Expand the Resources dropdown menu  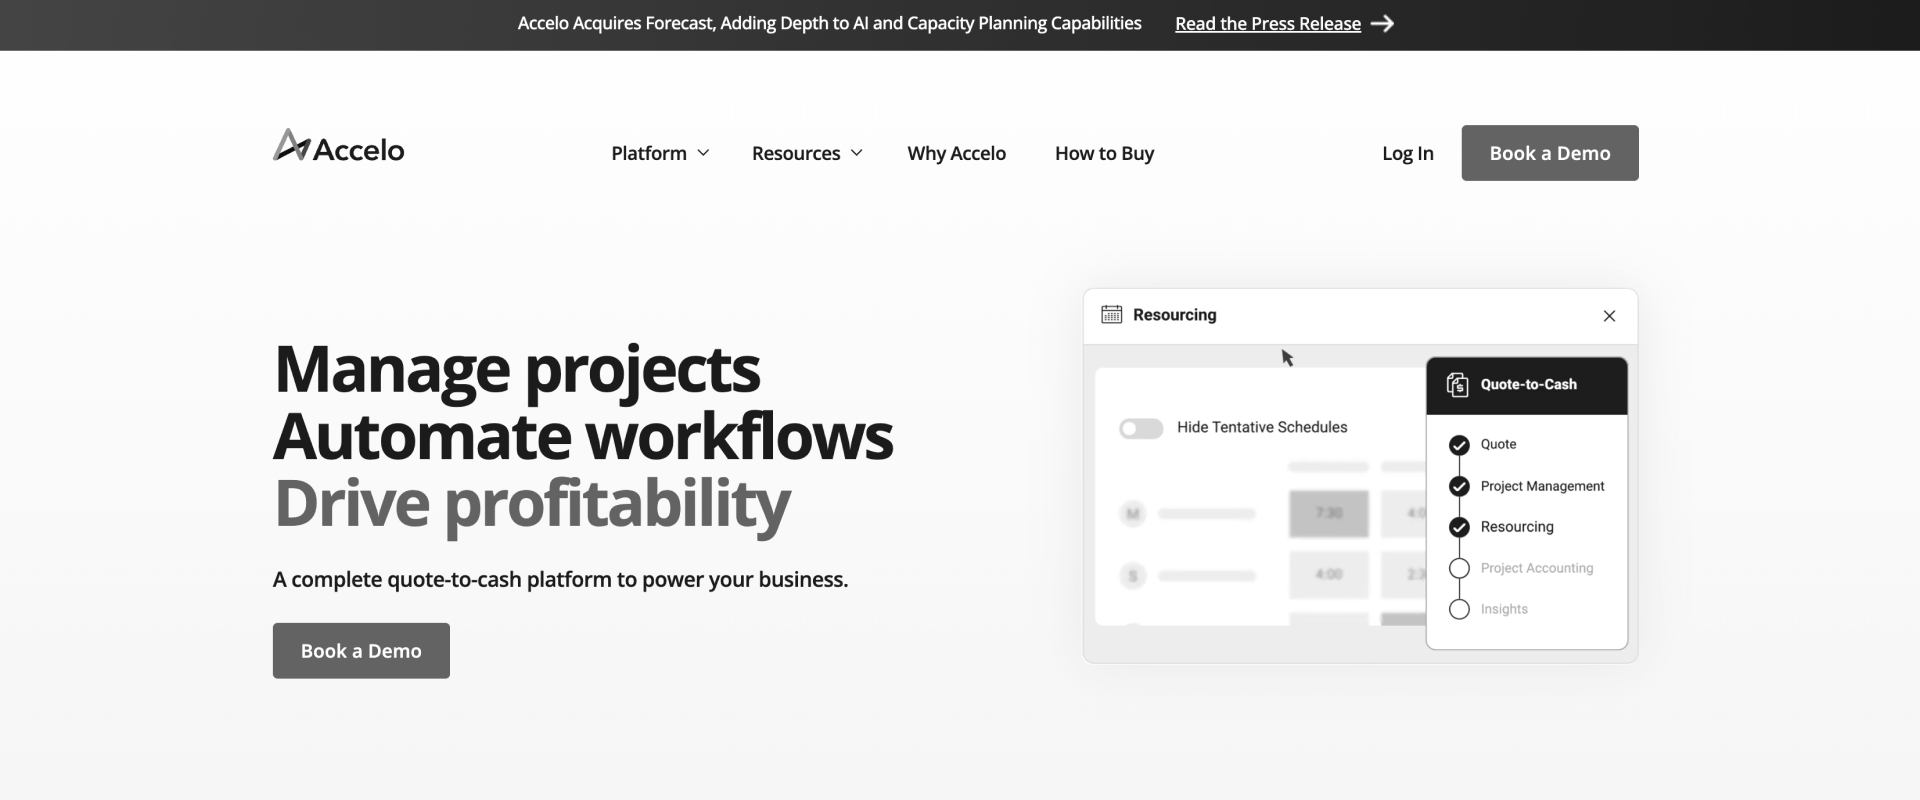807,153
